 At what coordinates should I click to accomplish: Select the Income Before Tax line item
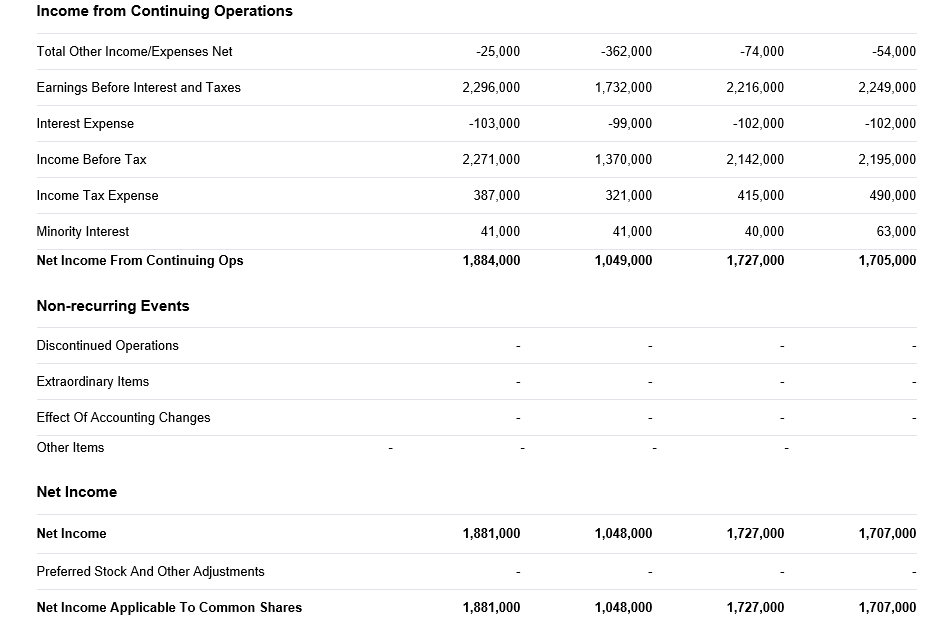91,159
